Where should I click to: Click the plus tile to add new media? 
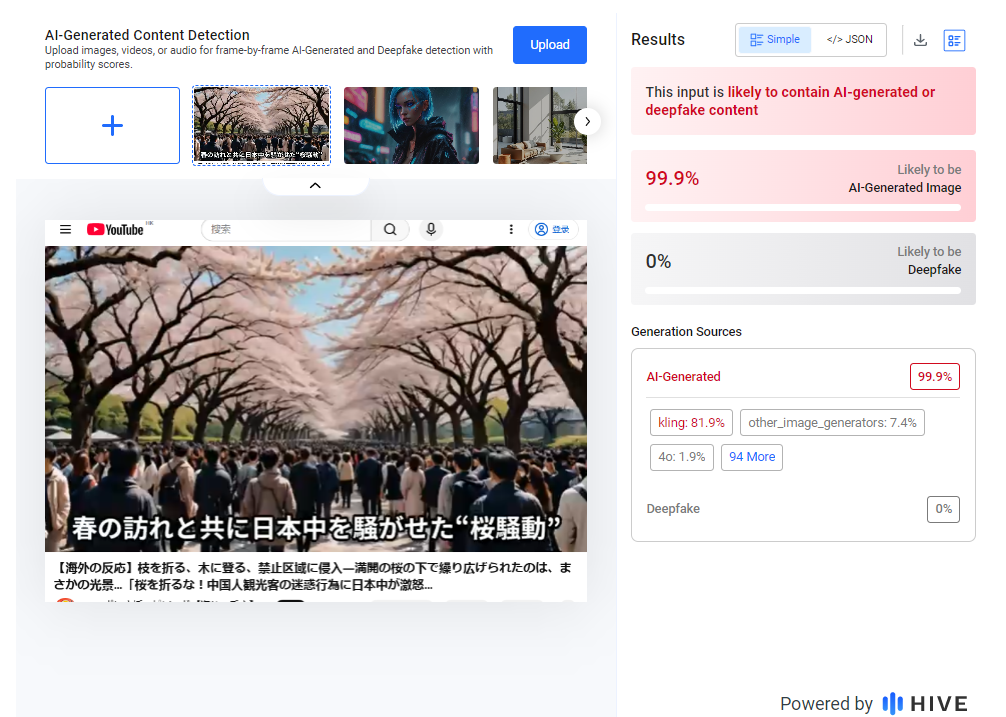click(x=112, y=125)
